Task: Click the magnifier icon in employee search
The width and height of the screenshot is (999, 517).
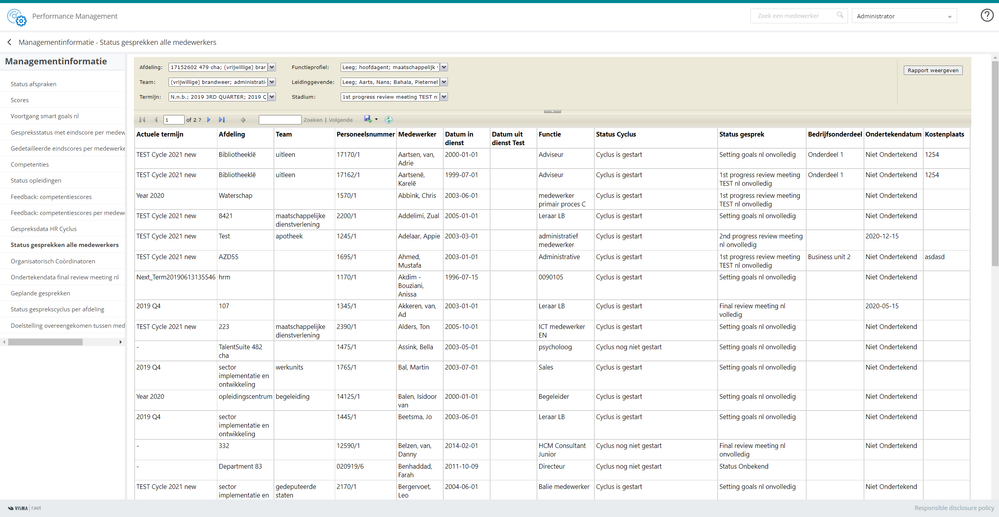Action: click(840, 16)
